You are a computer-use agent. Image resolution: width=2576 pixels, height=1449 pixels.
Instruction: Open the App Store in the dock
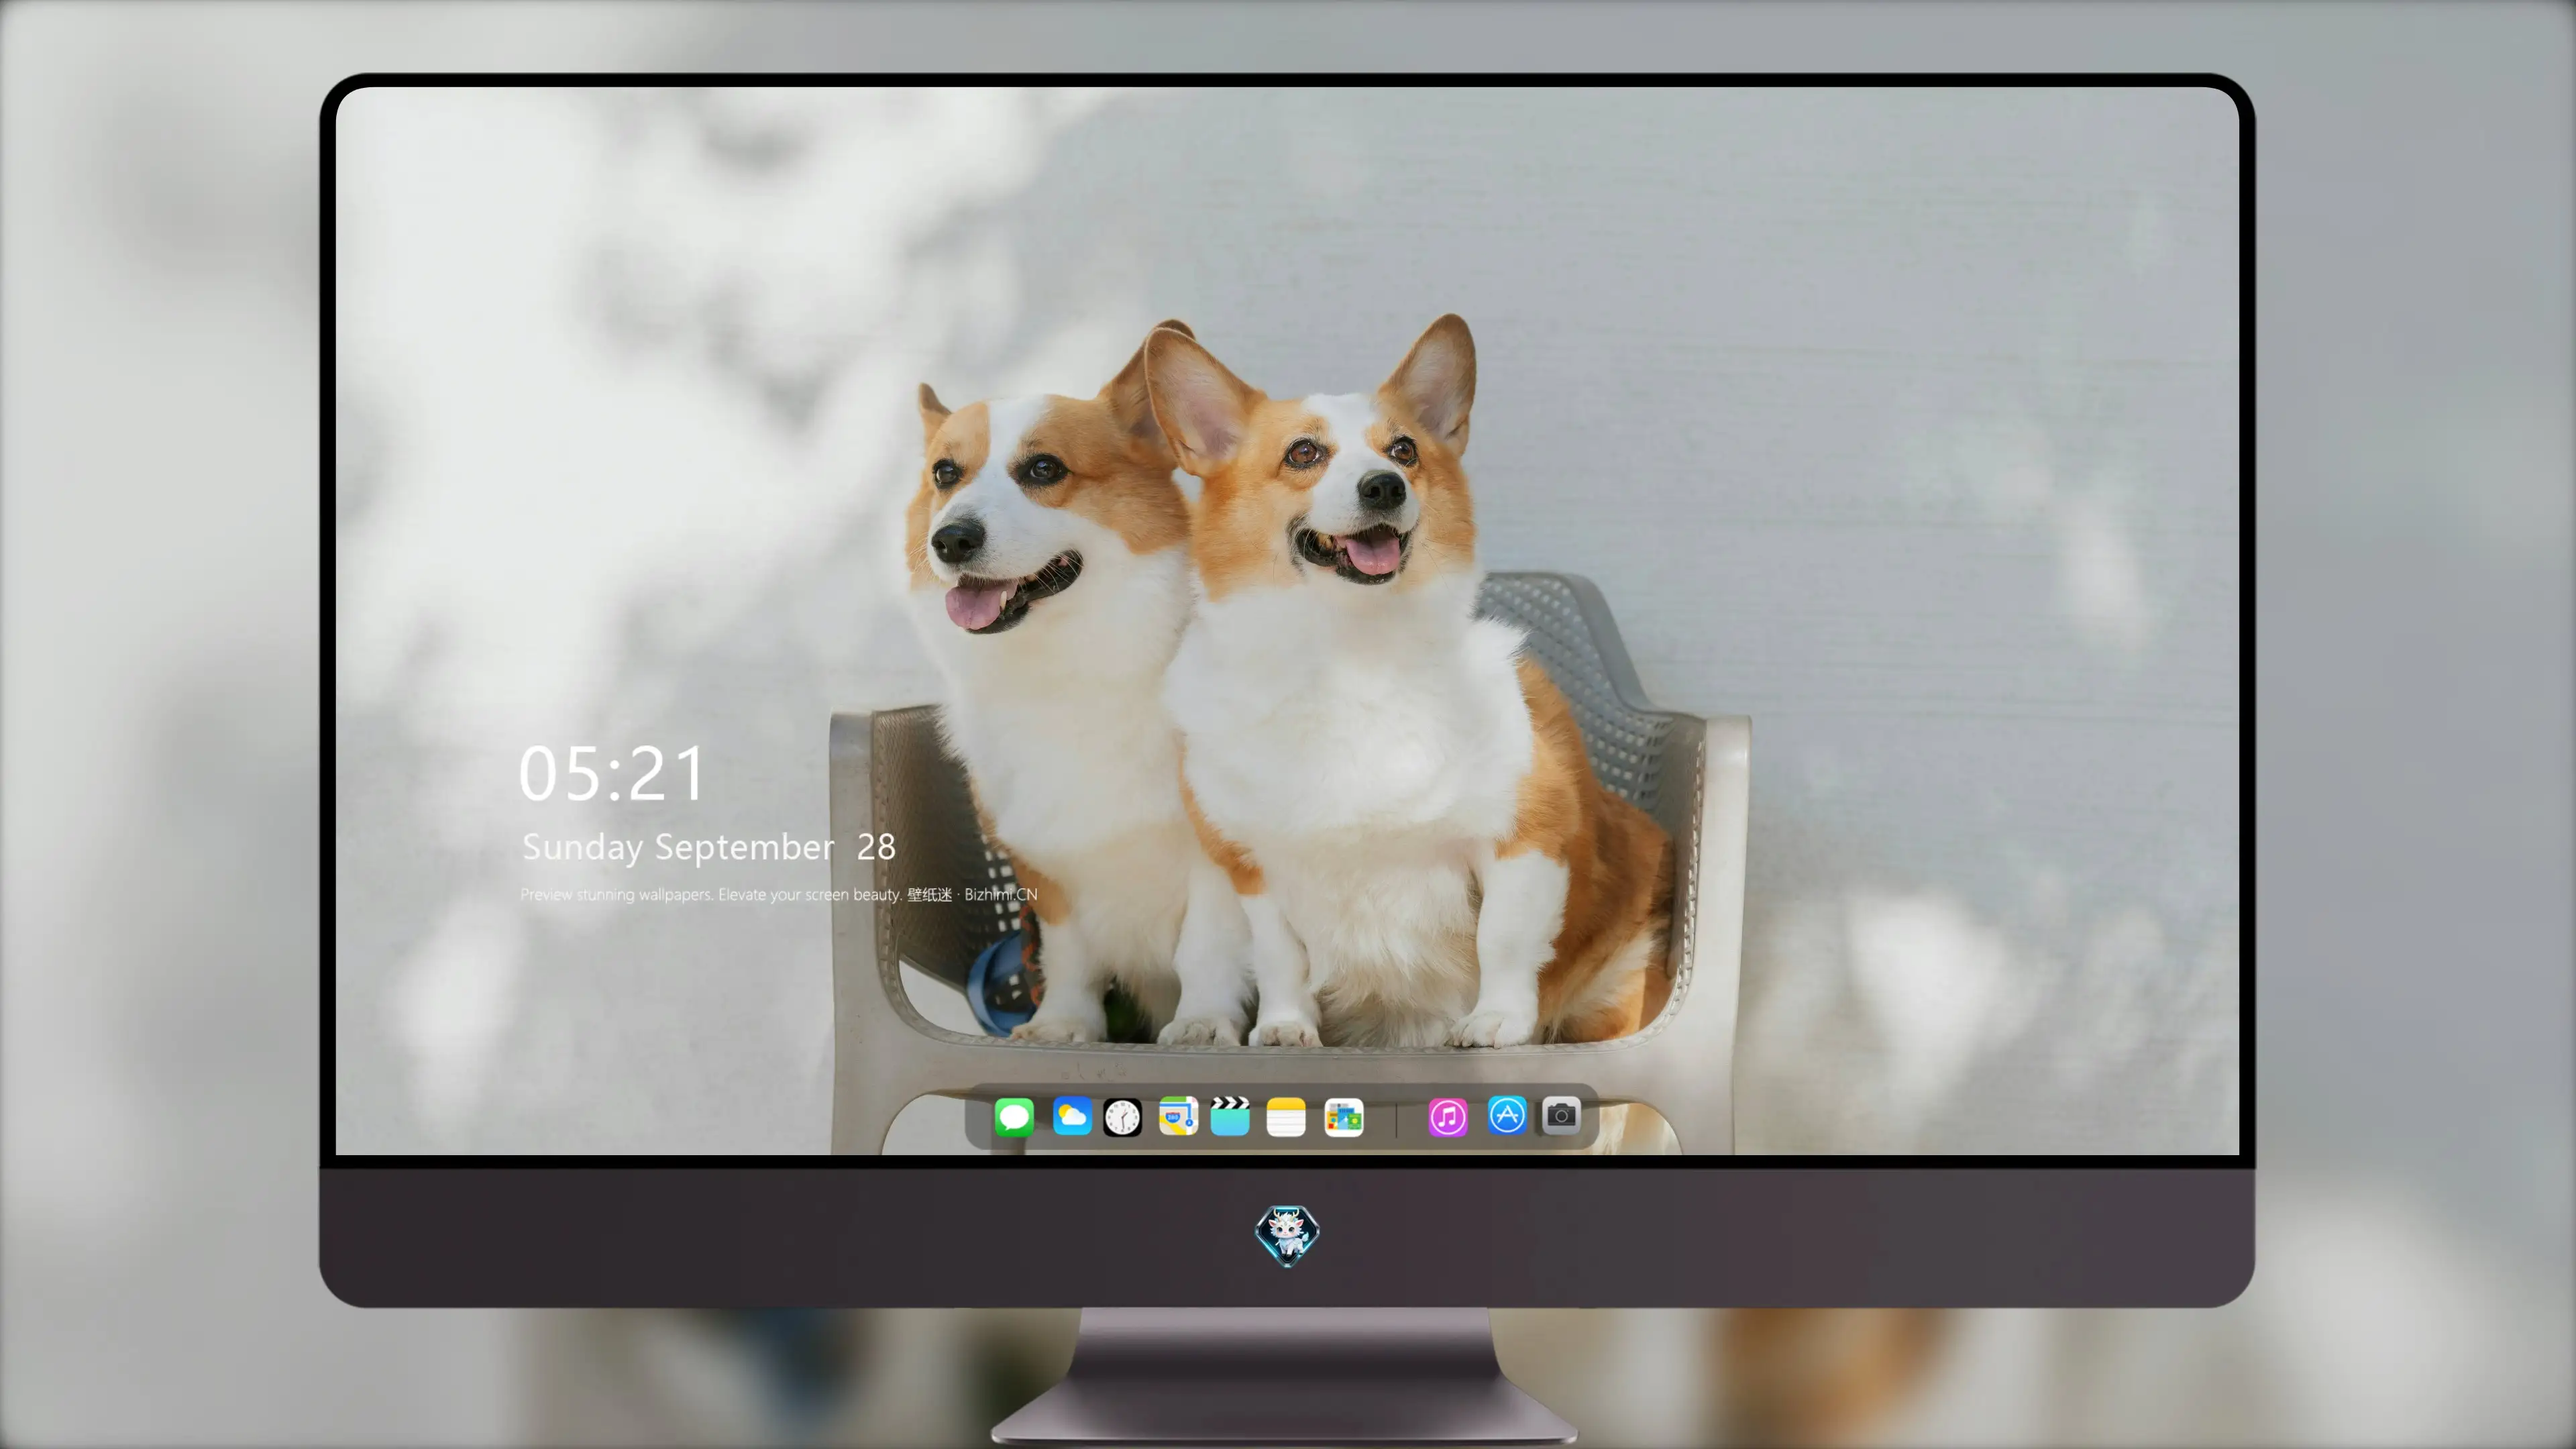click(x=1507, y=1116)
